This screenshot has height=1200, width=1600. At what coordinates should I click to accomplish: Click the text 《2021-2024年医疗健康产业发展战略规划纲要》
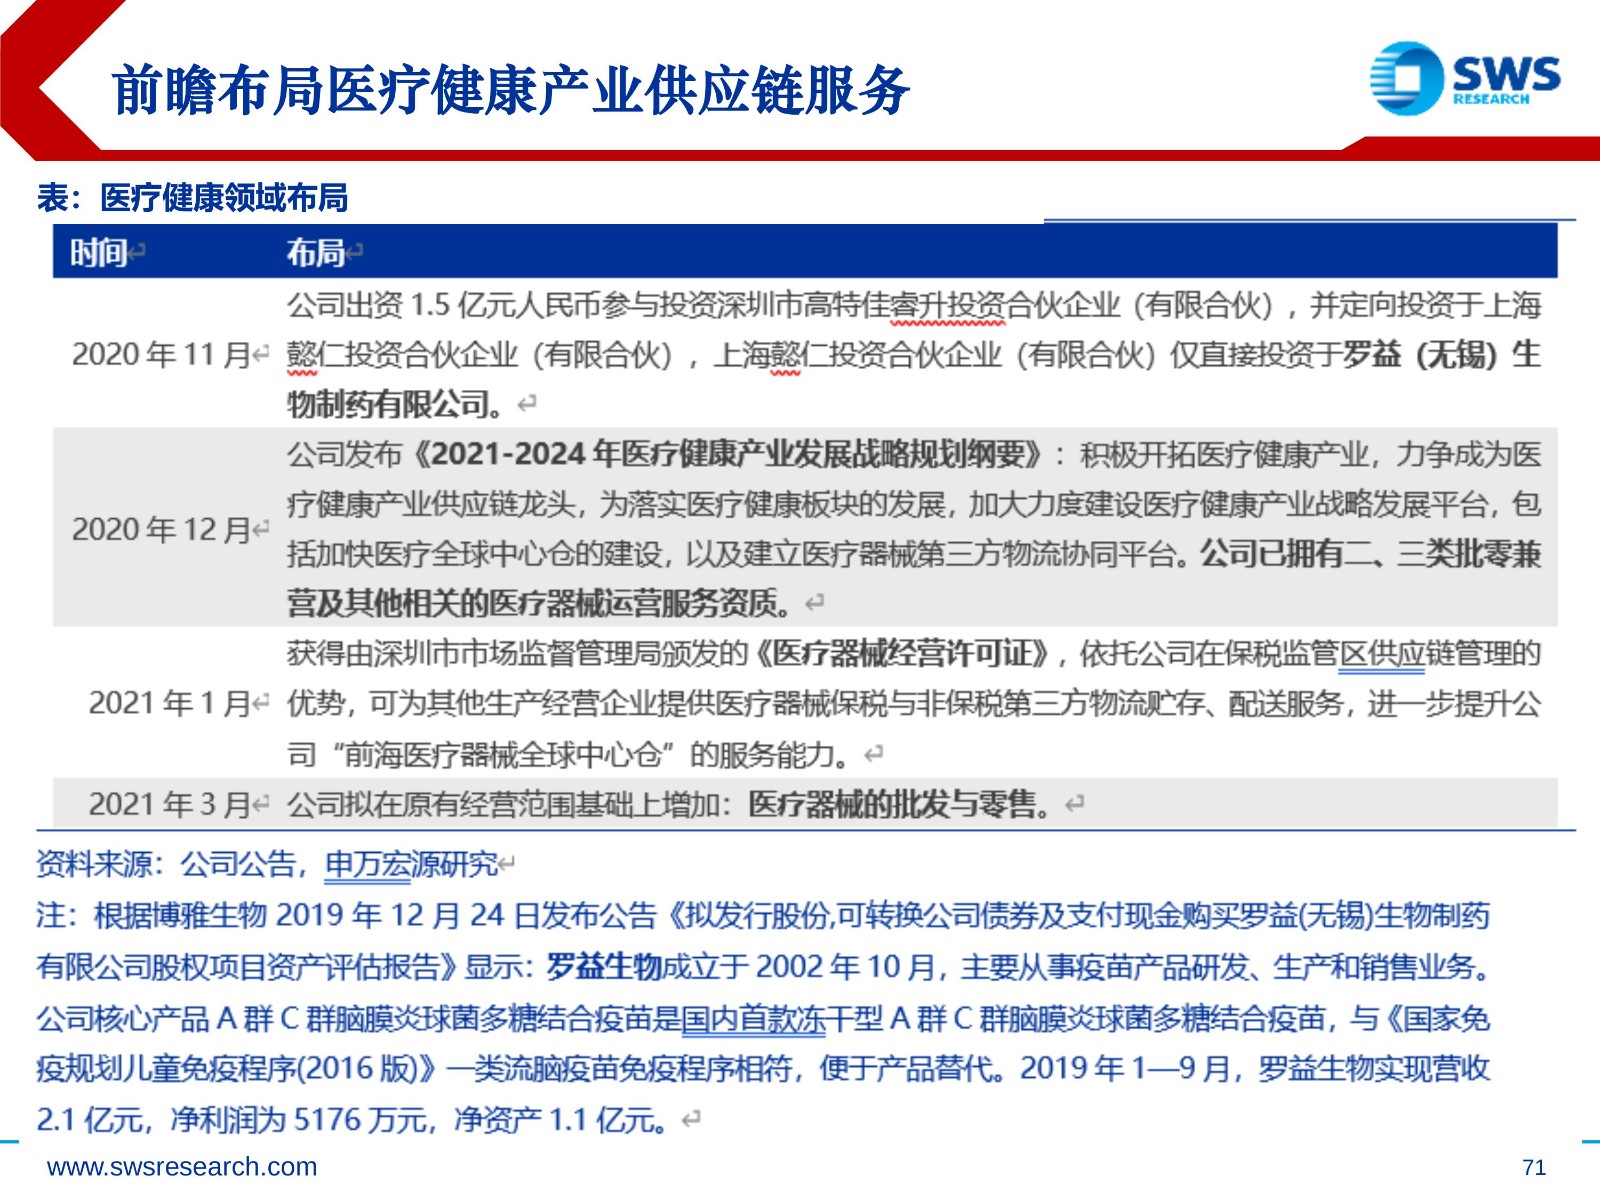[727, 454]
